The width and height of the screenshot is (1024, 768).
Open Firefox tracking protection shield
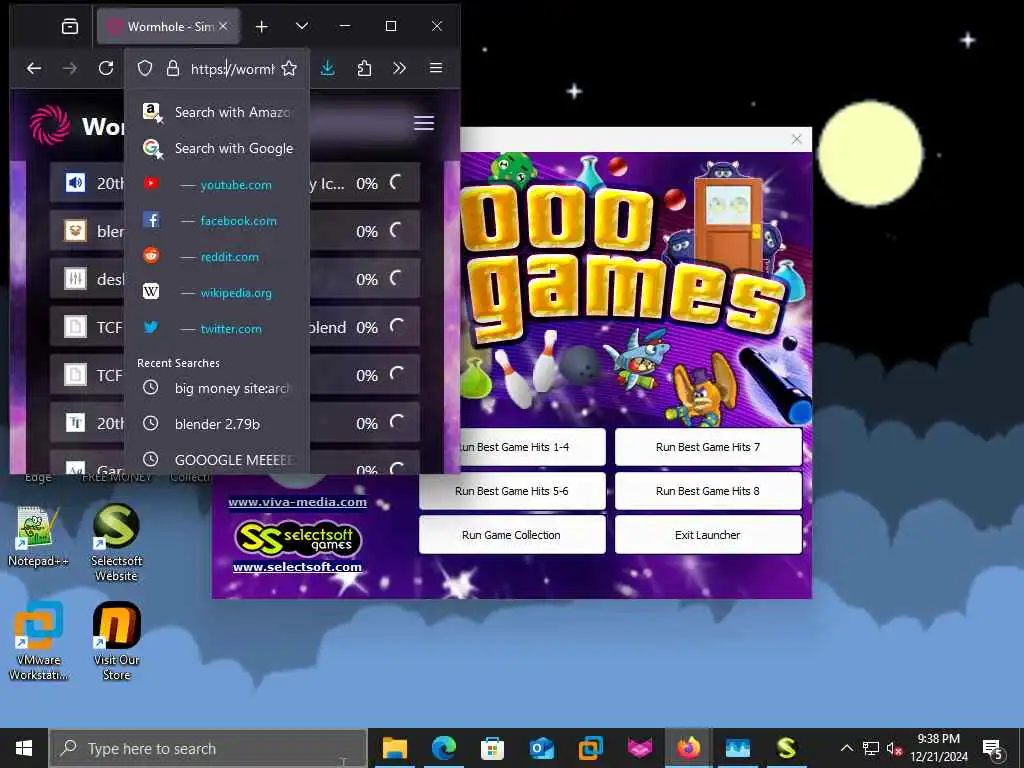pos(145,69)
